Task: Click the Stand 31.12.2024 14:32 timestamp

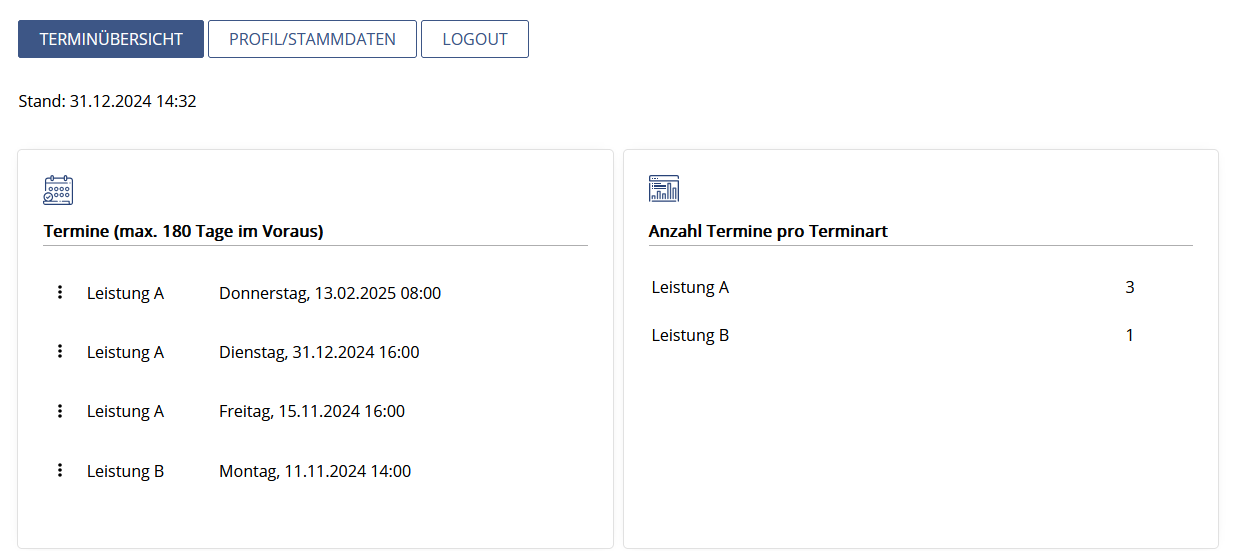Action: (107, 101)
